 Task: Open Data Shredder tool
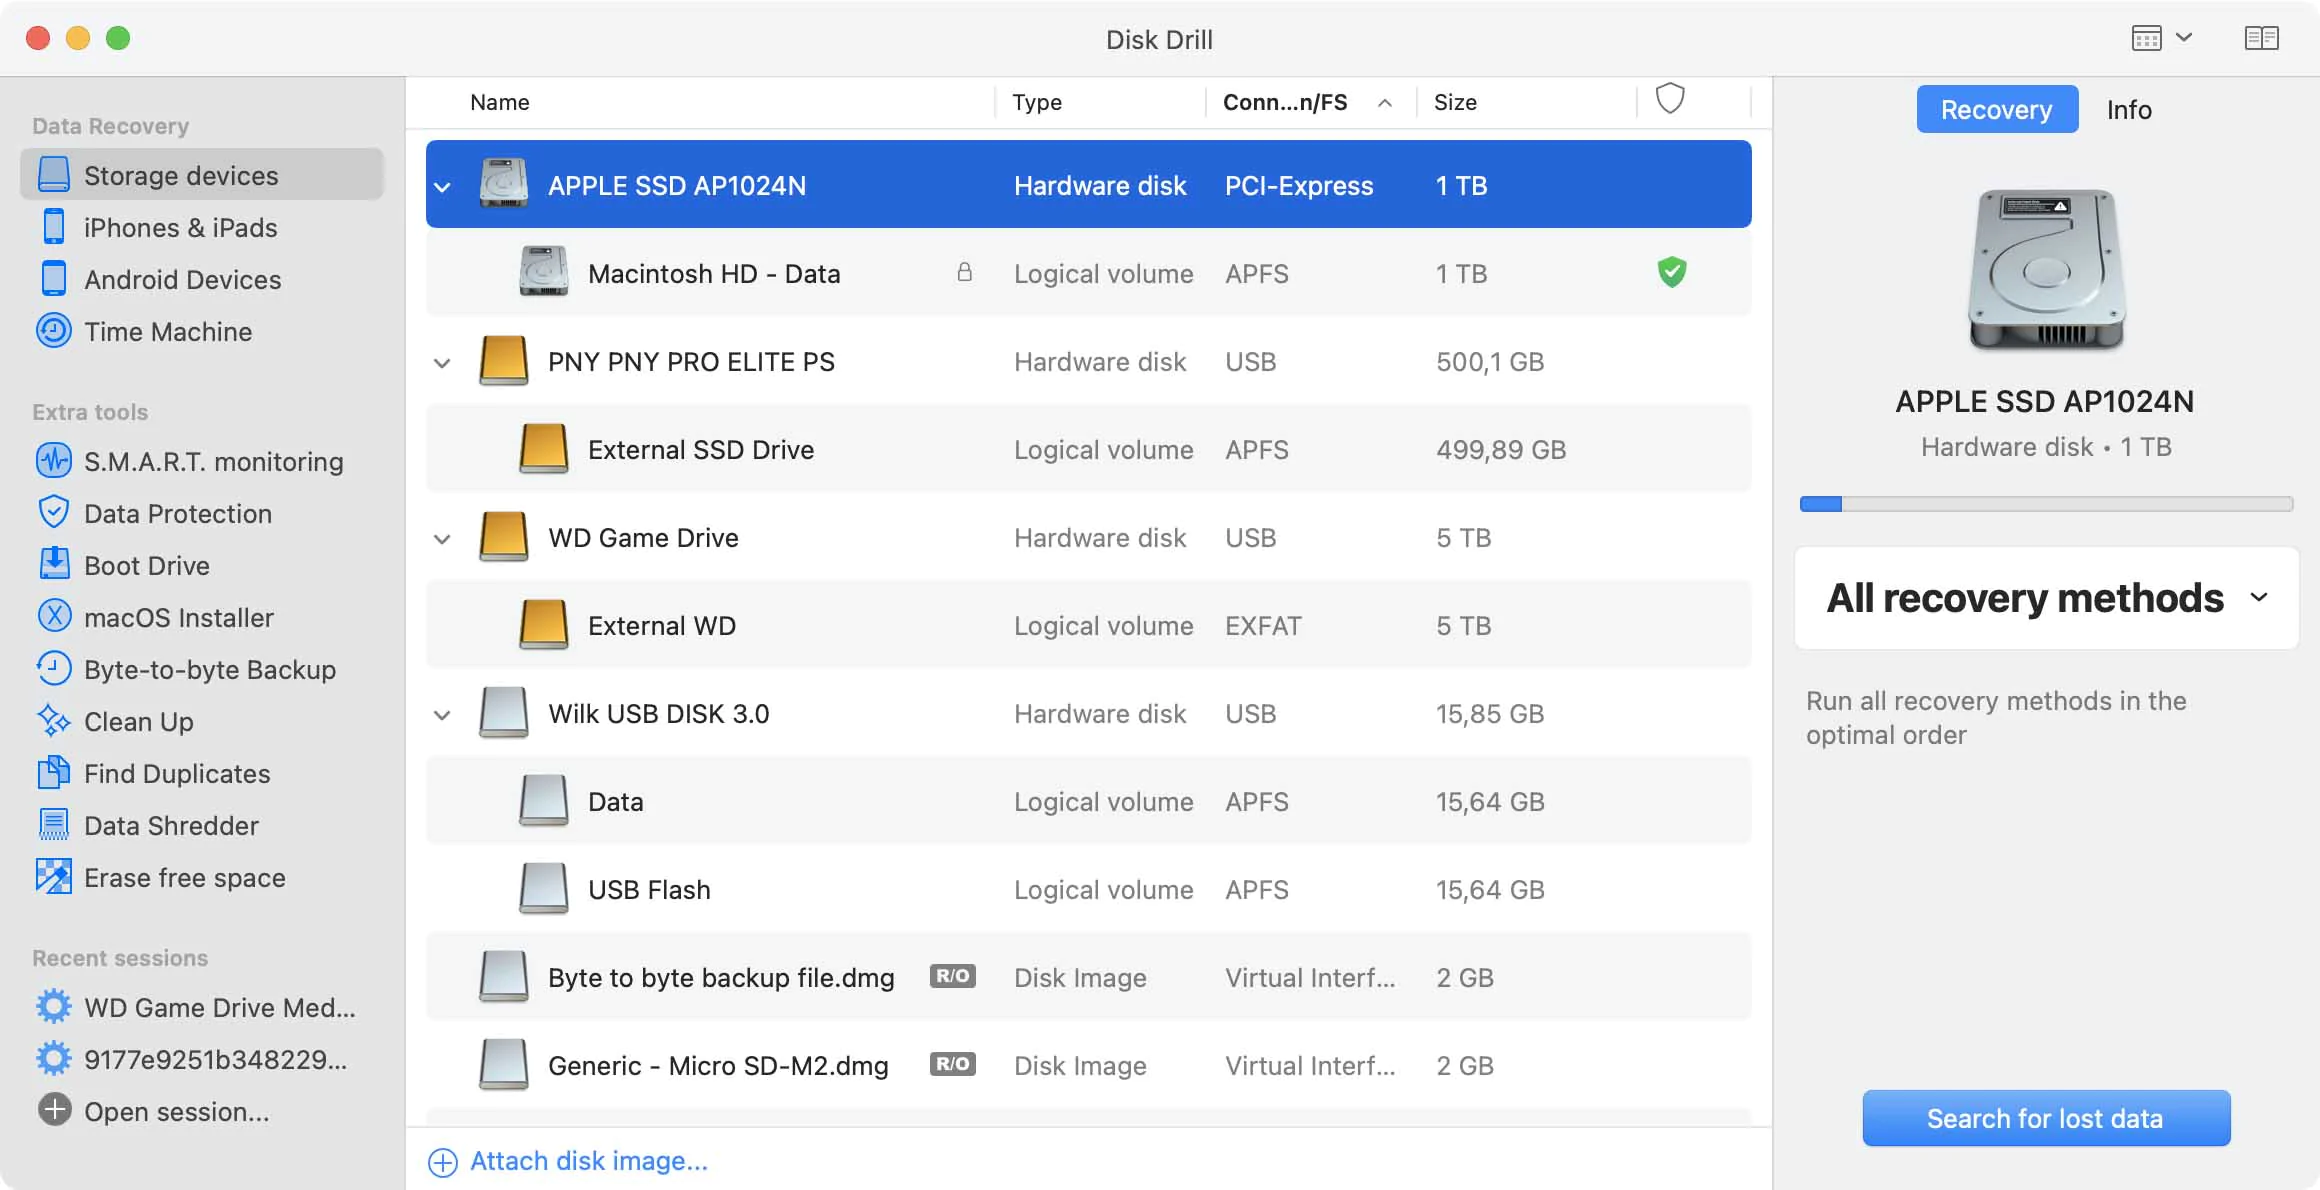pyautogui.click(x=170, y=824)
